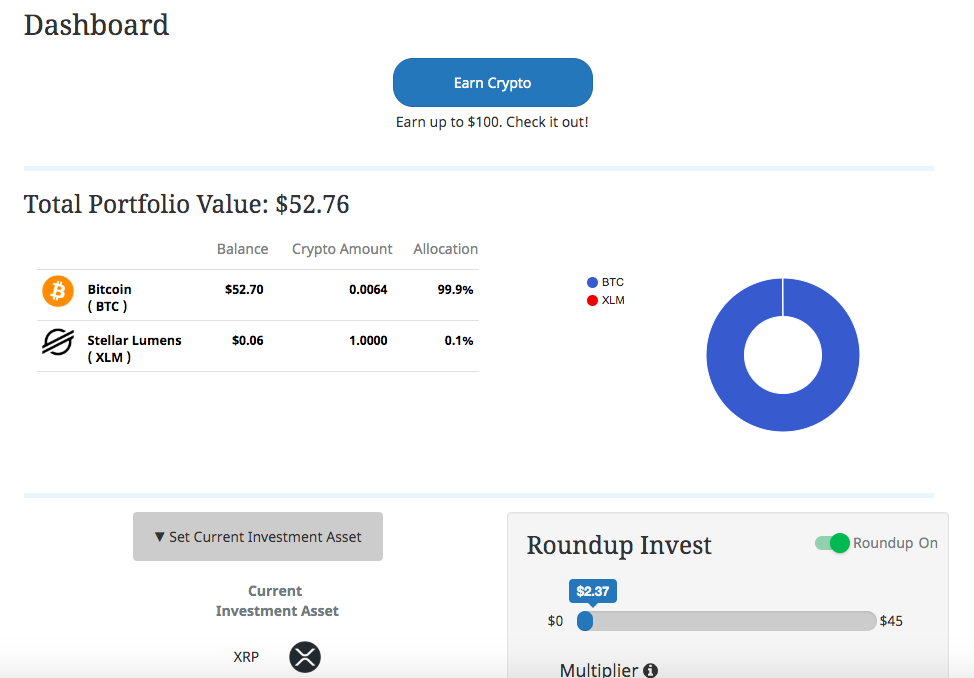974x678 pixels.
Task: Click the Allocation column header
Action: [445, 249]
